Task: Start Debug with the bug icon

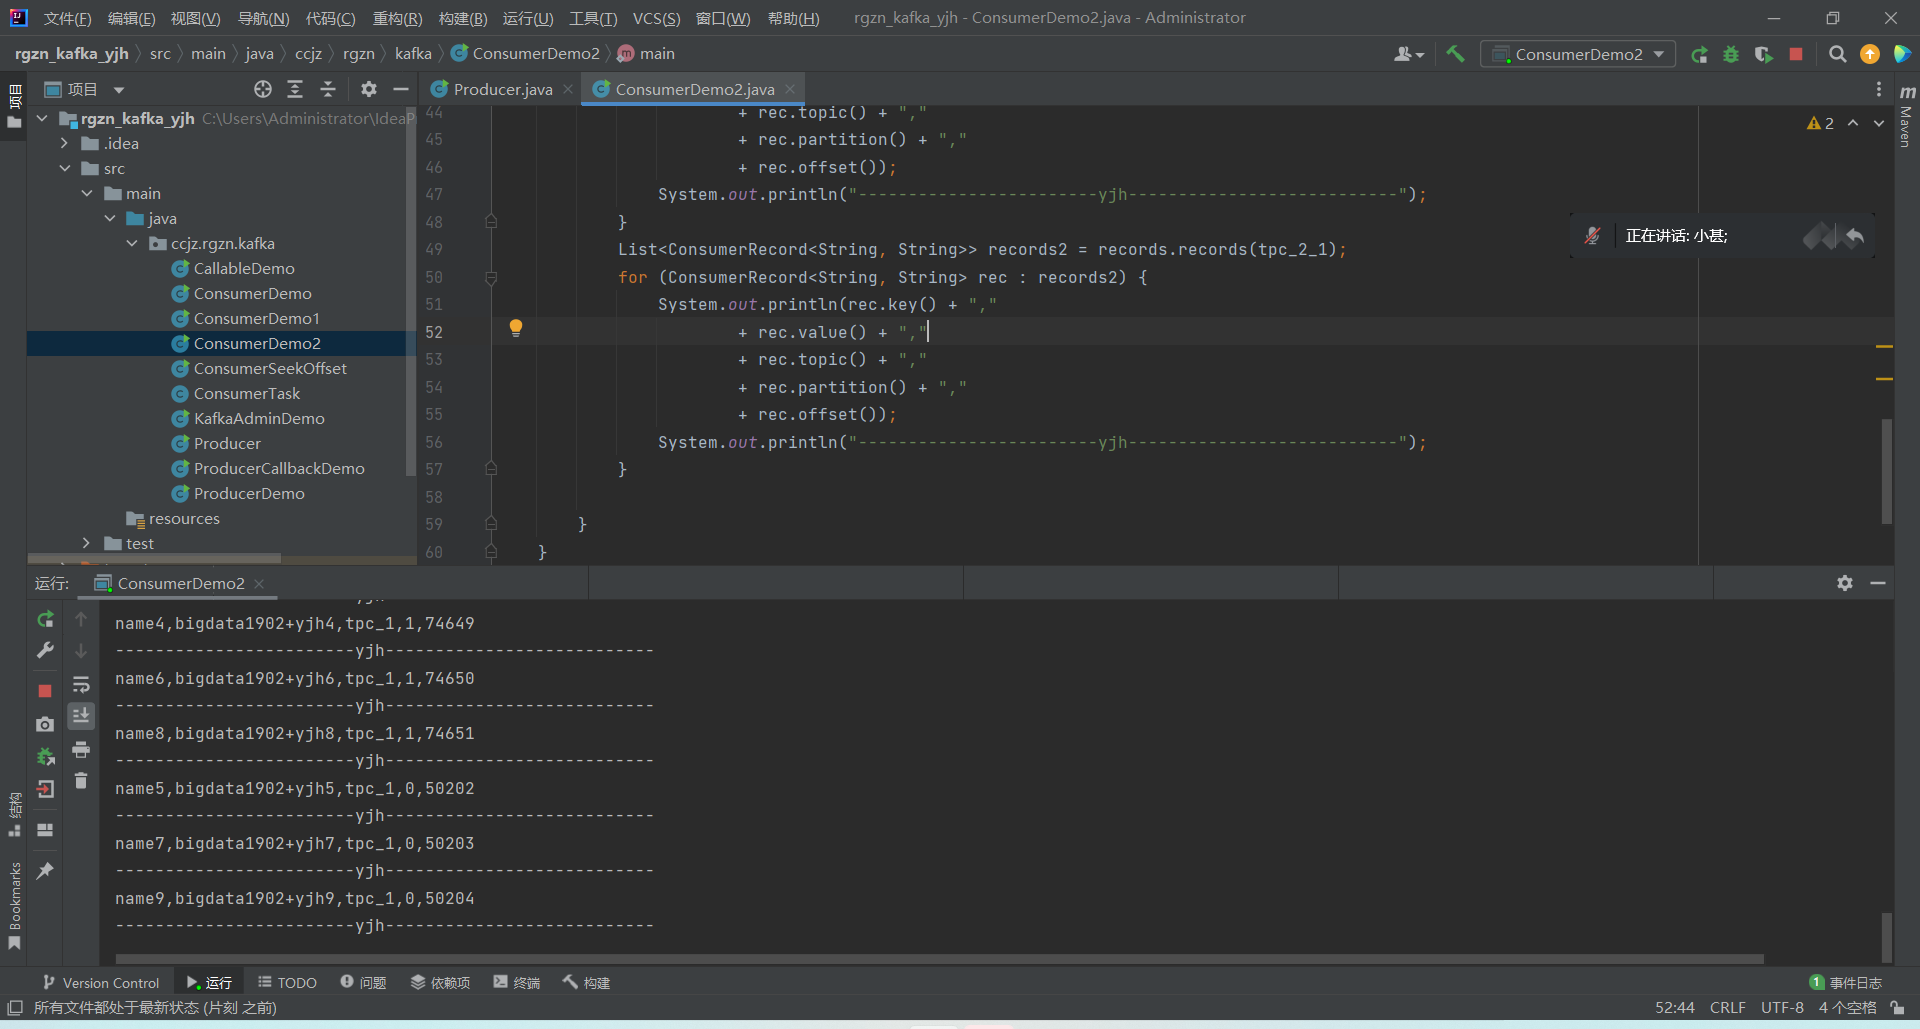Action: (1731, 54)
